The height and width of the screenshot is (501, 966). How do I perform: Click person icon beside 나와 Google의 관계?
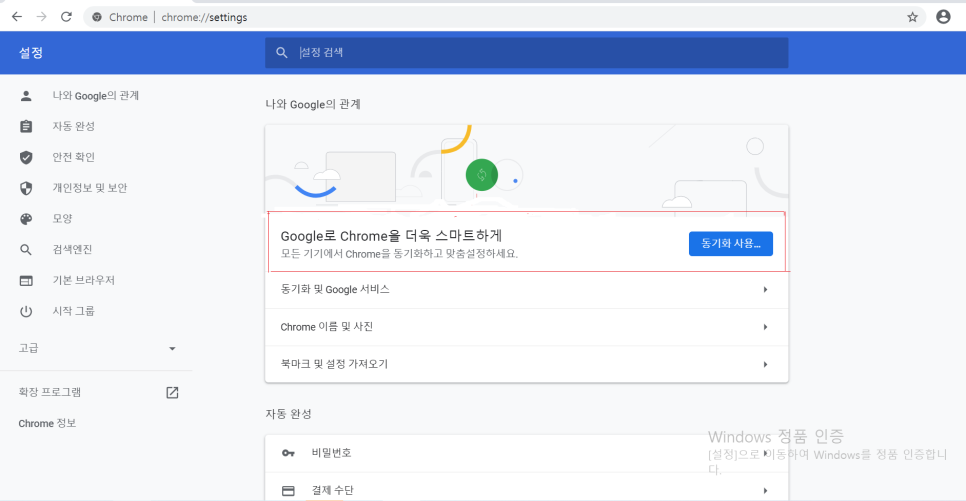pyautogui.click(x=26, y=96)
